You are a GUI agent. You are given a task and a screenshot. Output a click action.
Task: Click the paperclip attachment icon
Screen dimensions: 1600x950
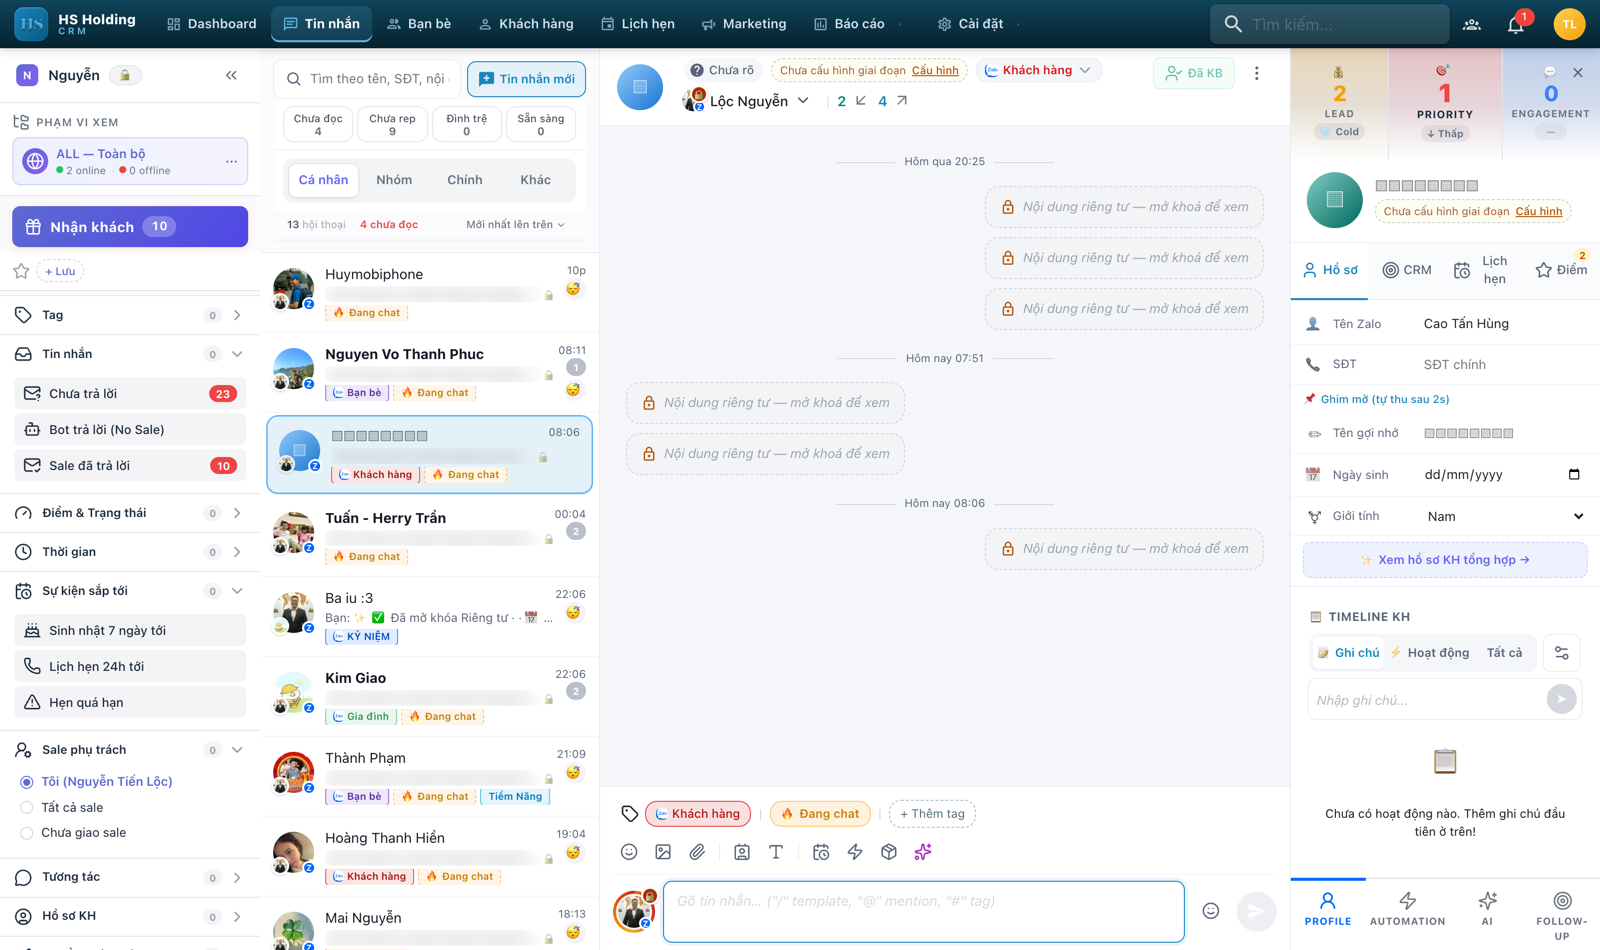tap(697, 852)
